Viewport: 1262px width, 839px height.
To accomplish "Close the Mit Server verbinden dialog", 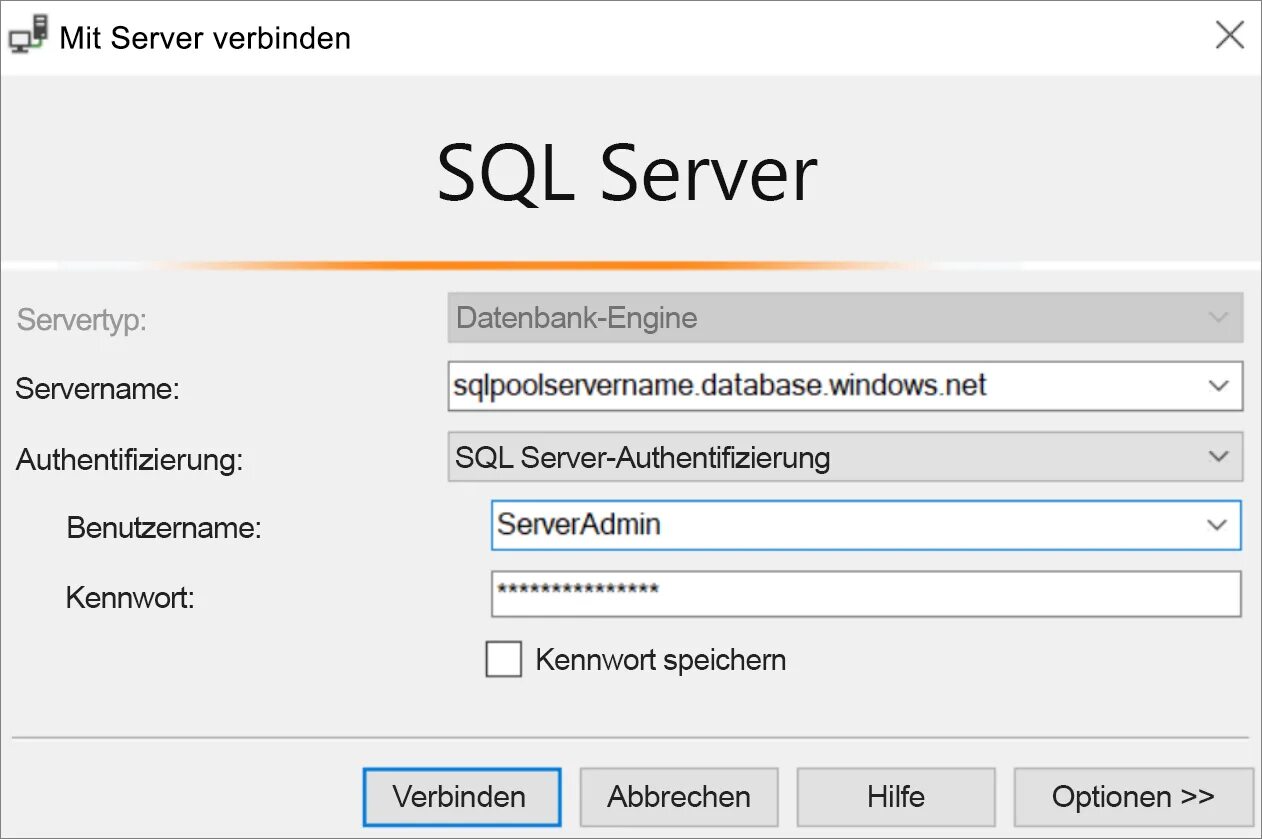I will [x=1229, y=36].
